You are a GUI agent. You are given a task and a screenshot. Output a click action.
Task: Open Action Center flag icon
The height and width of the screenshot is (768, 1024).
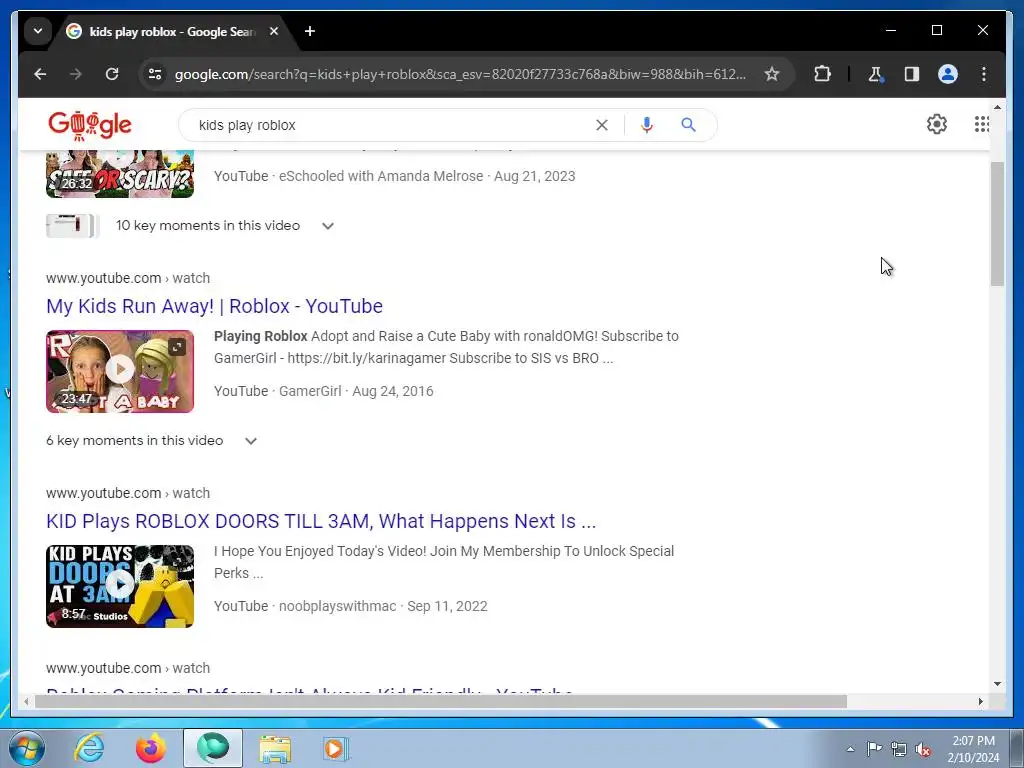click(874, 748)
